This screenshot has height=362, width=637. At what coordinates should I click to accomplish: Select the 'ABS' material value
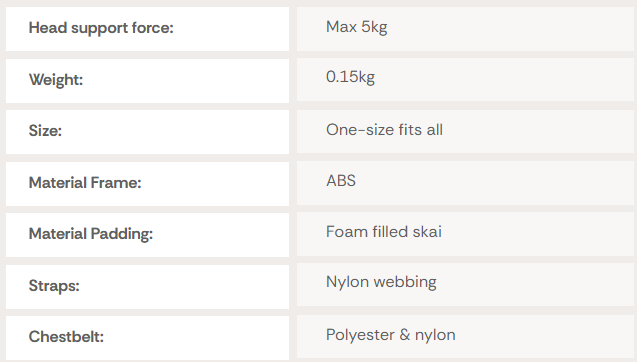[x=341, y=181]
